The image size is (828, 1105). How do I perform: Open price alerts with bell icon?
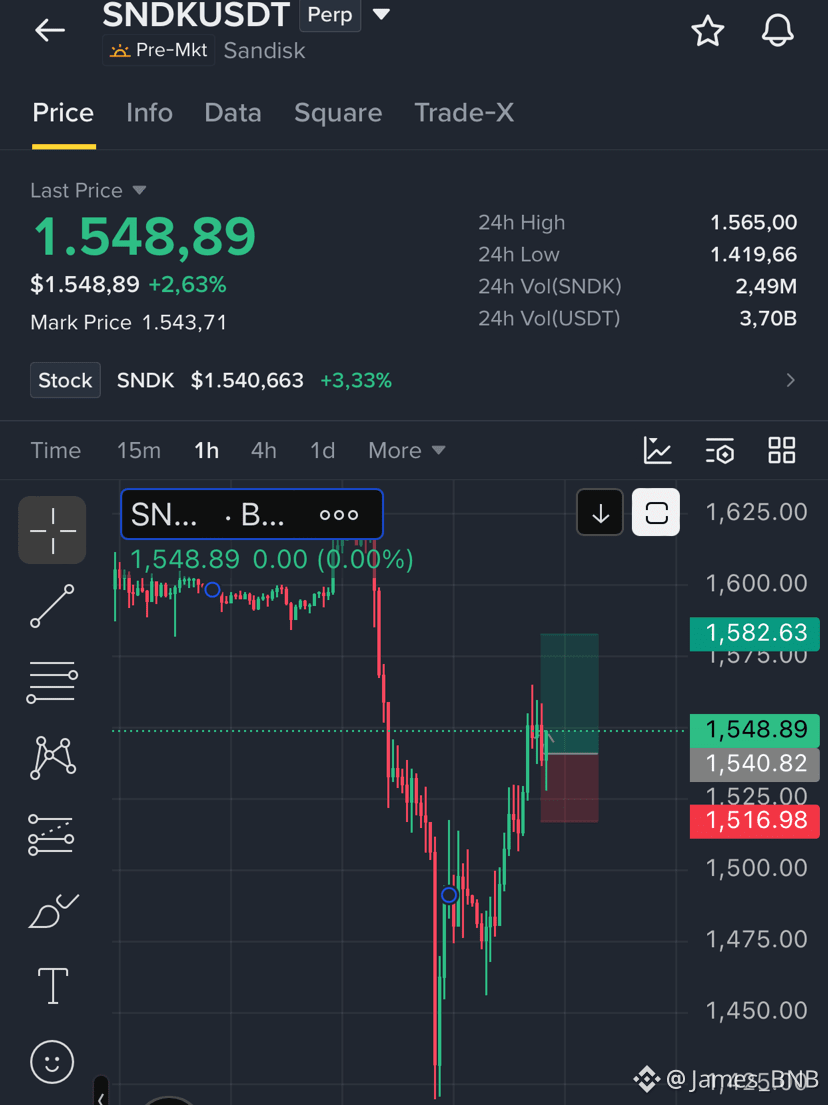pos(778,31)
